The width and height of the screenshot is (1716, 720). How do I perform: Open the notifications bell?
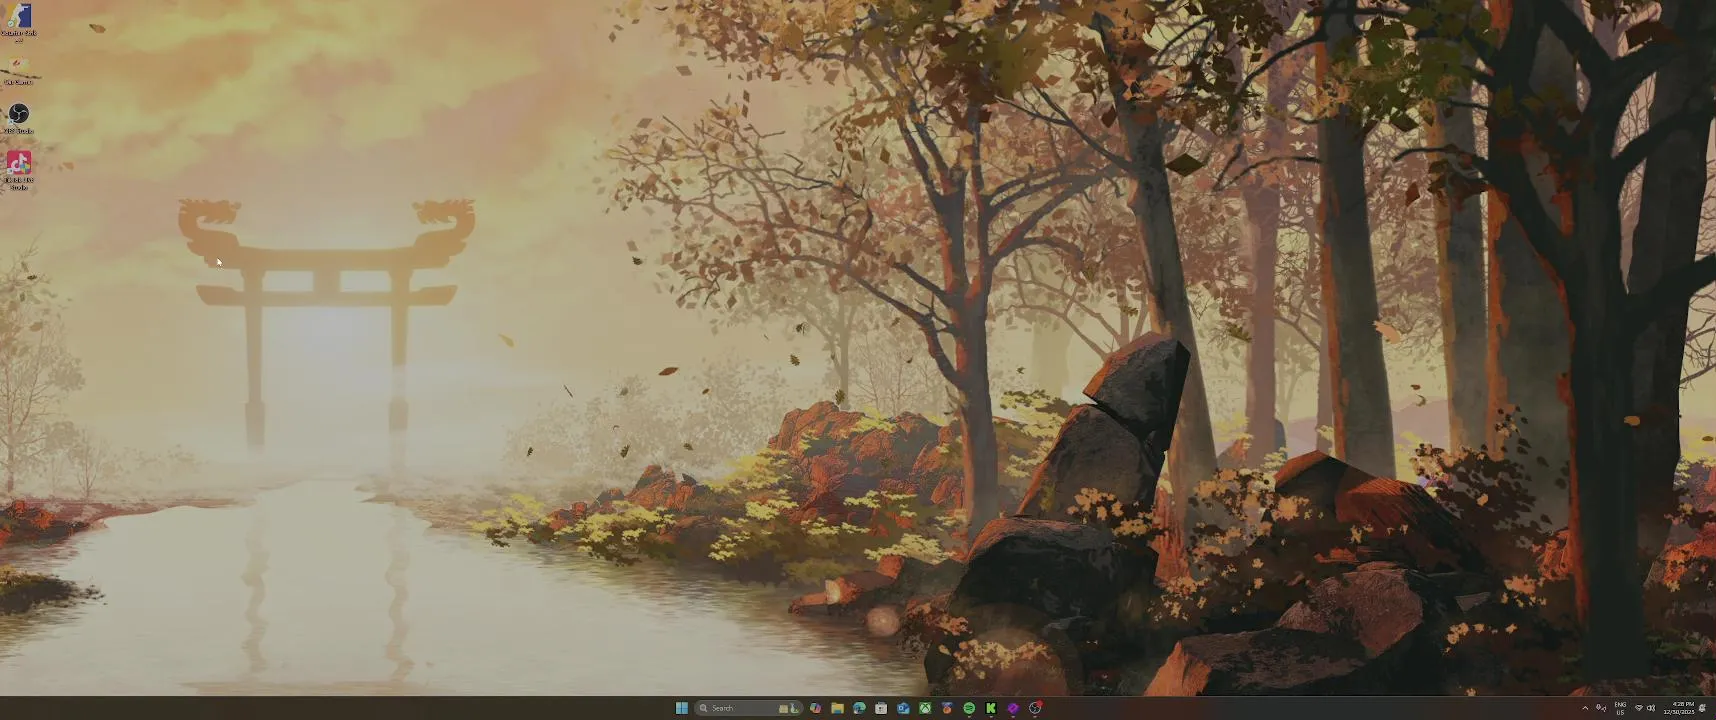(1703, 708)
